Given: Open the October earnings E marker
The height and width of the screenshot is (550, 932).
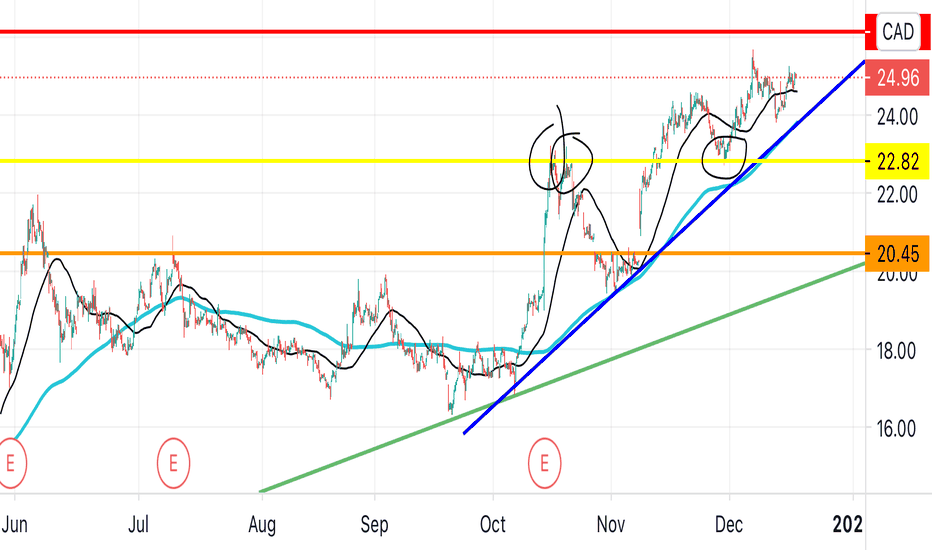Looking at the screenshot, I should pyautogui.click(x=544, y=463).
